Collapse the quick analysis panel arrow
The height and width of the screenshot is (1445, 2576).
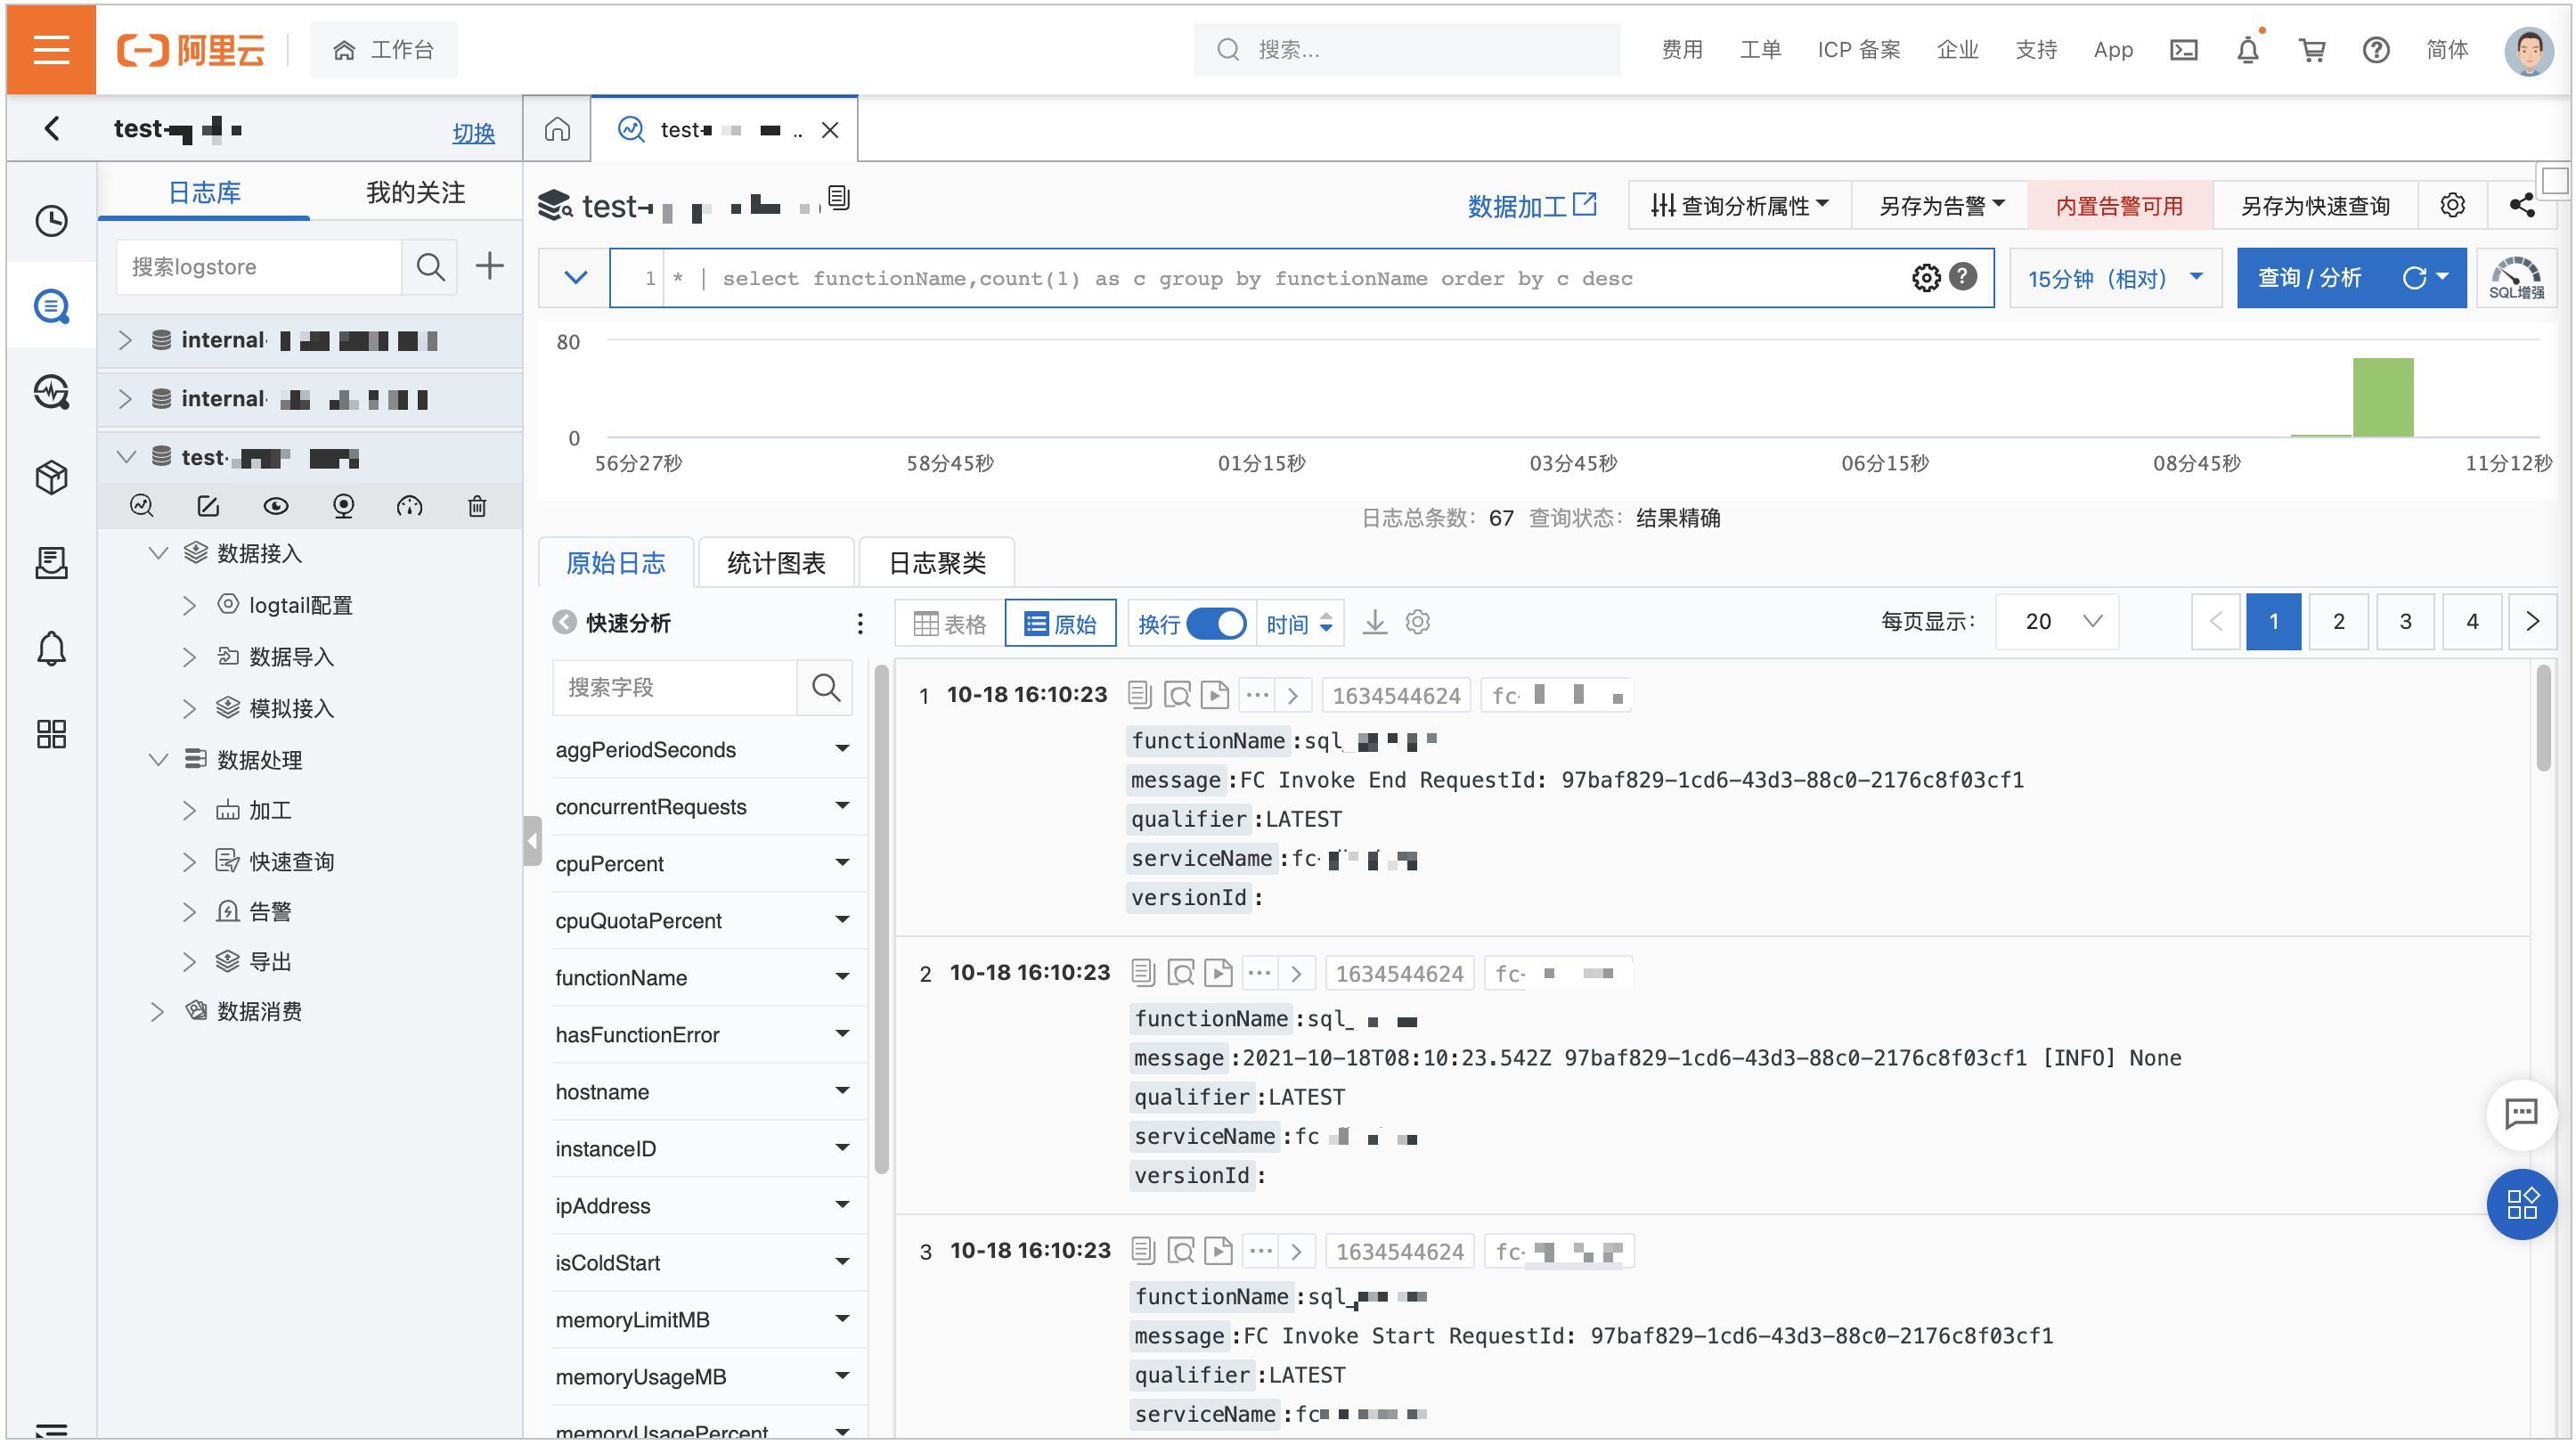564,622
